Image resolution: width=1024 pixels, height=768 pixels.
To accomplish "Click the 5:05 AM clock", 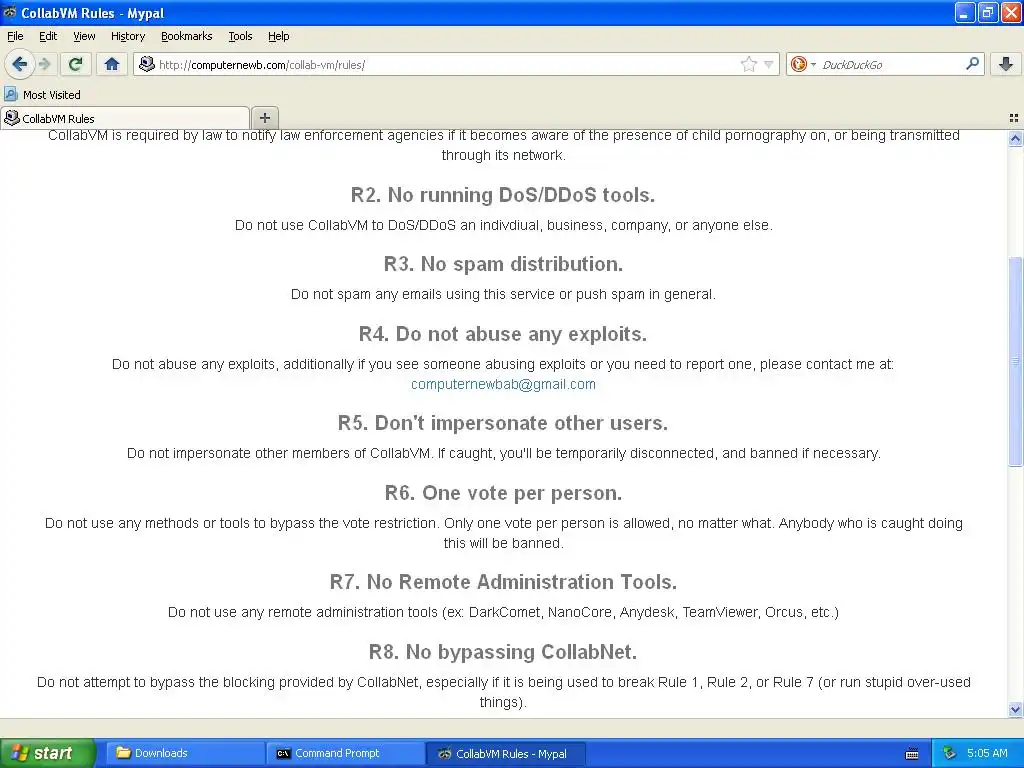I will pyautogui.click(x=987, y=753).
